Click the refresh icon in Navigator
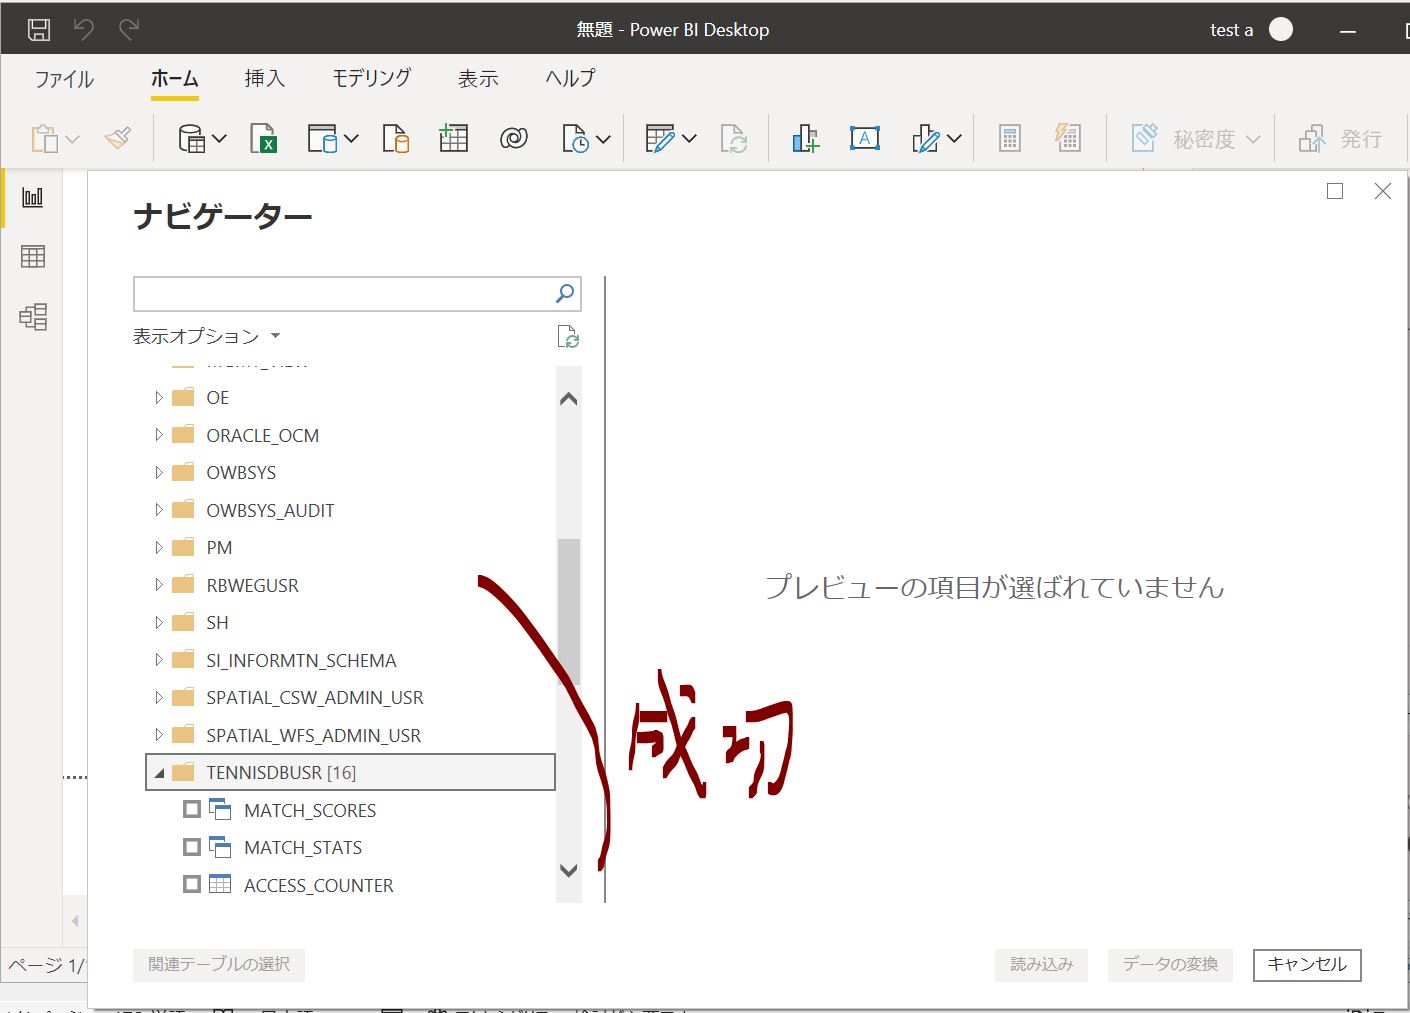Screen dimensions: 1410x1013 (x=568, y=337)
